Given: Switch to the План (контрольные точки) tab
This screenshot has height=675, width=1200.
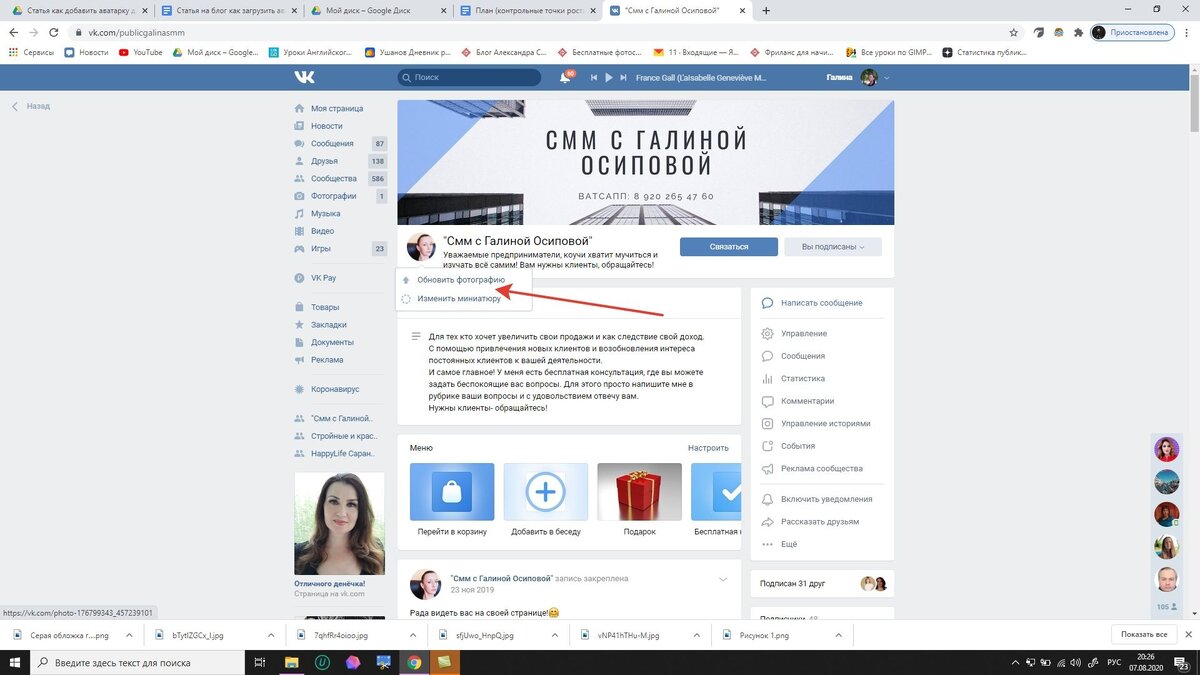Looking at the screenshot, I should 528,11.
